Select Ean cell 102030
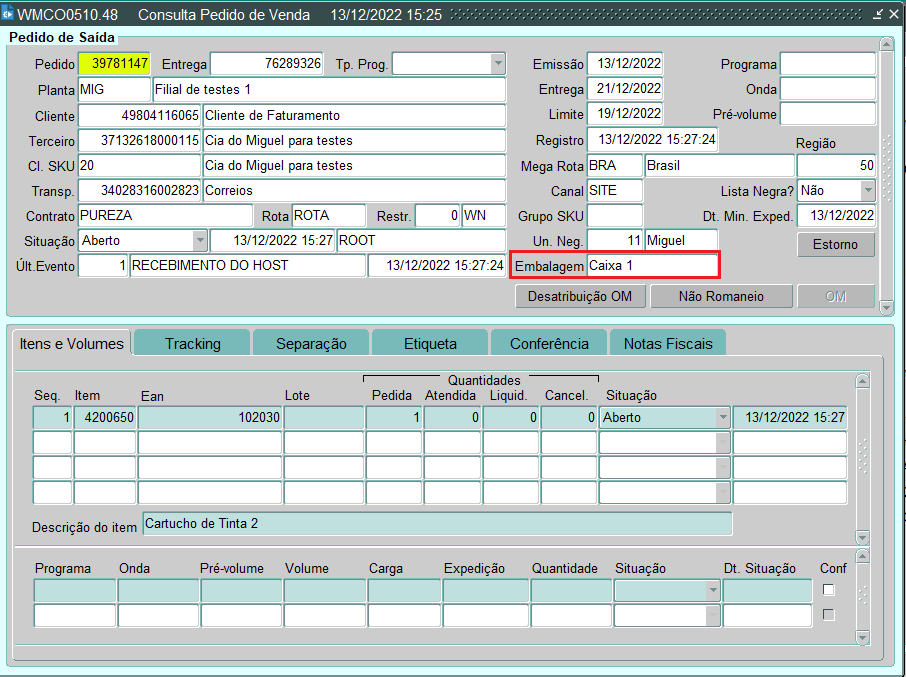906x677 pixels. coord(210,417)
